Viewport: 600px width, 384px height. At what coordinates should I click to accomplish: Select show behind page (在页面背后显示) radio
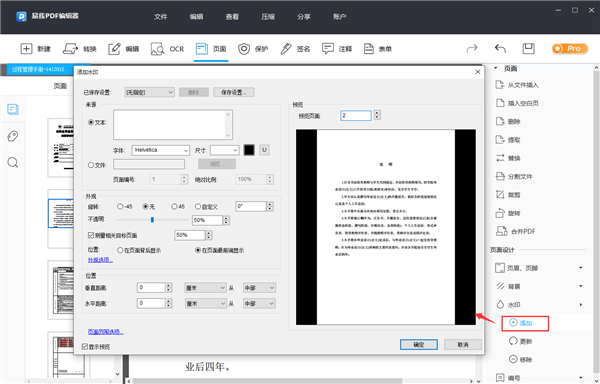click(x=120, y=250)
